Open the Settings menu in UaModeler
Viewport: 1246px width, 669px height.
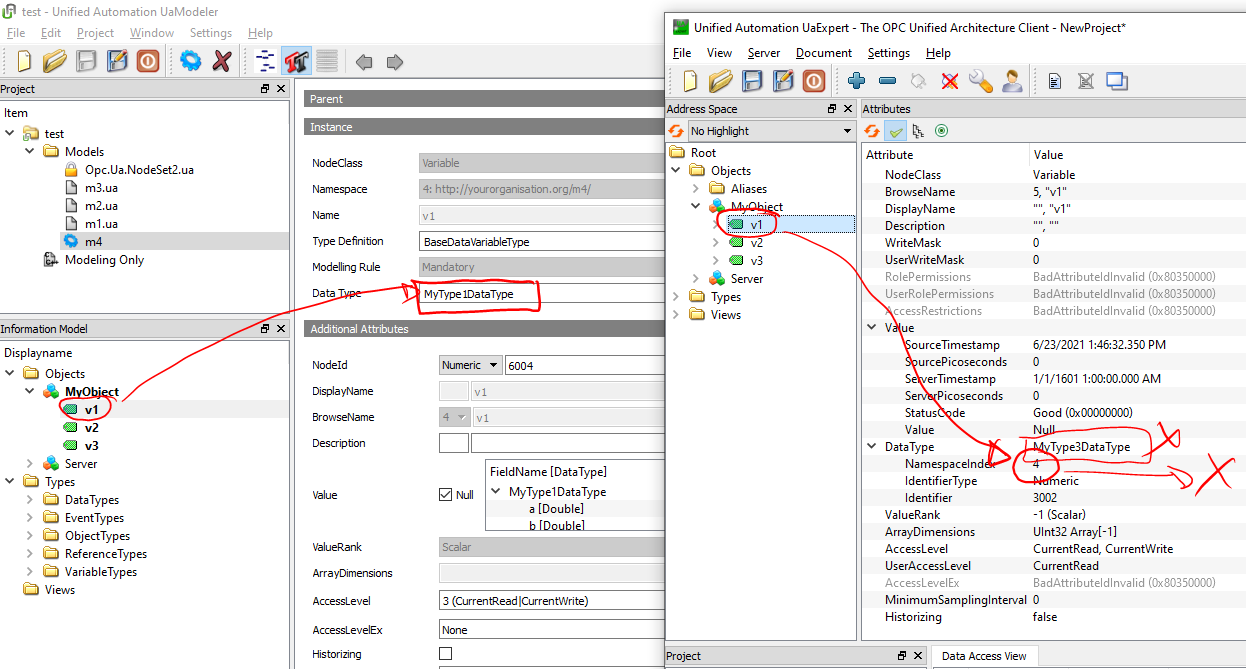pyautogui.click(x=210, y=32)
